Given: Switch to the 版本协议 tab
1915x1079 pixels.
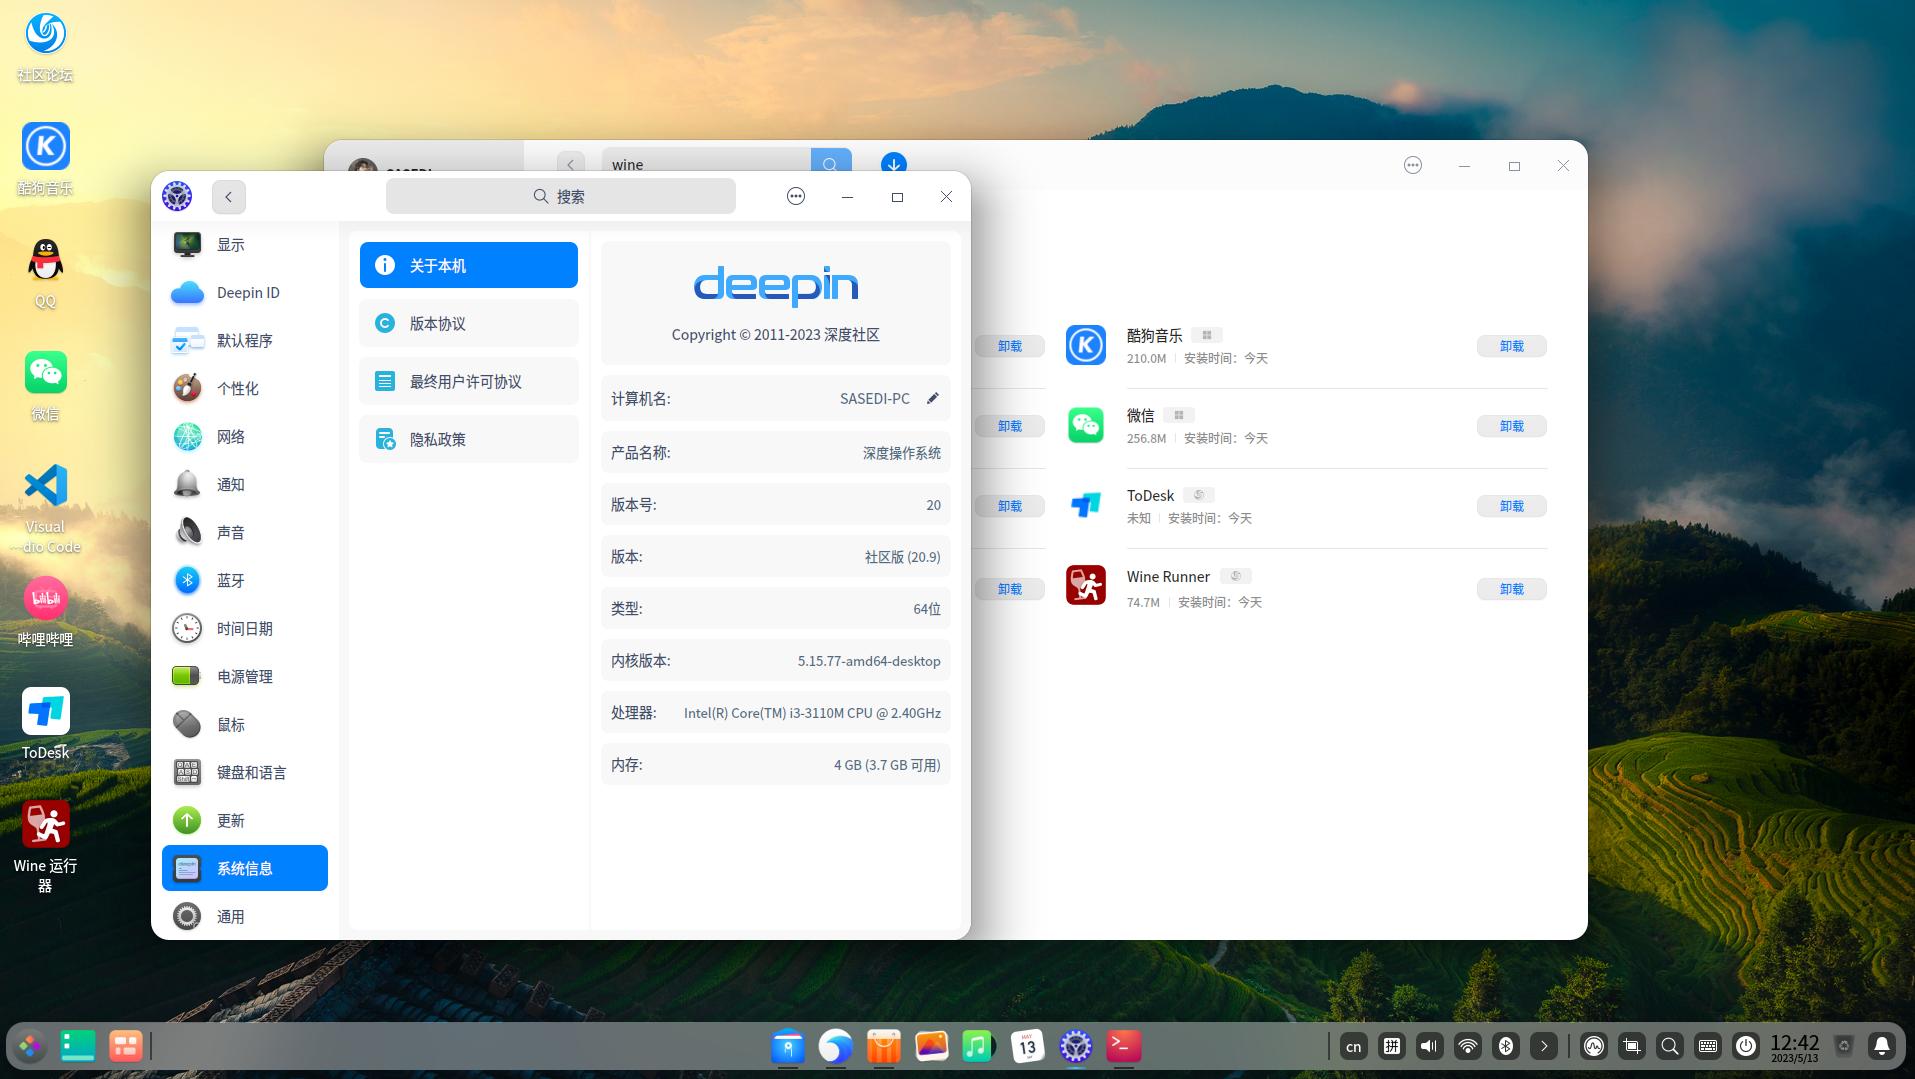Looking at the screenshot, I should coord(468,322).
